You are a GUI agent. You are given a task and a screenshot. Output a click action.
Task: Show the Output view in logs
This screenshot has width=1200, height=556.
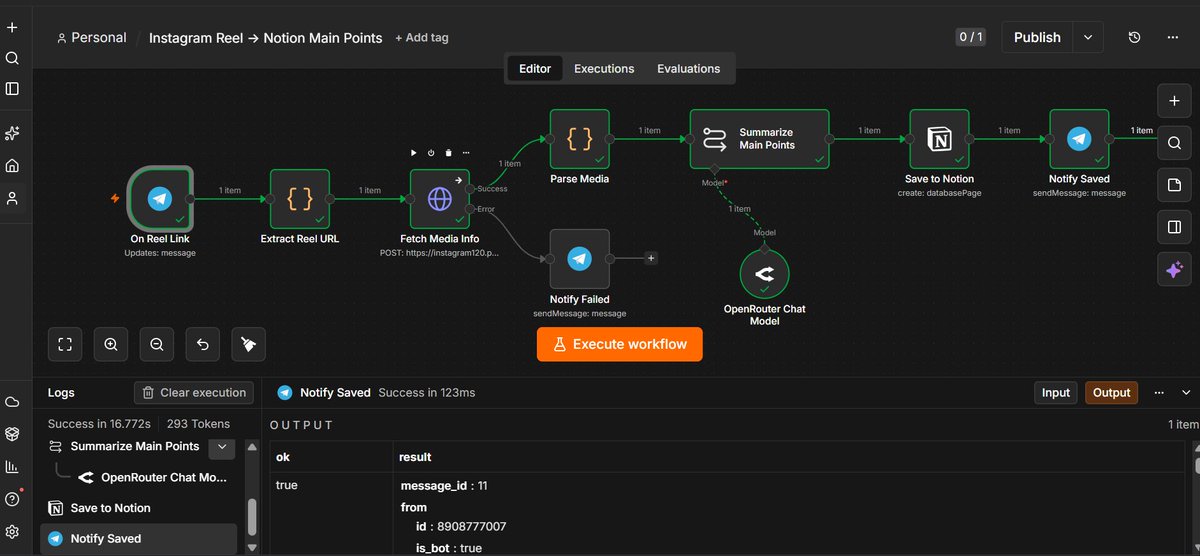(1111, 393)
